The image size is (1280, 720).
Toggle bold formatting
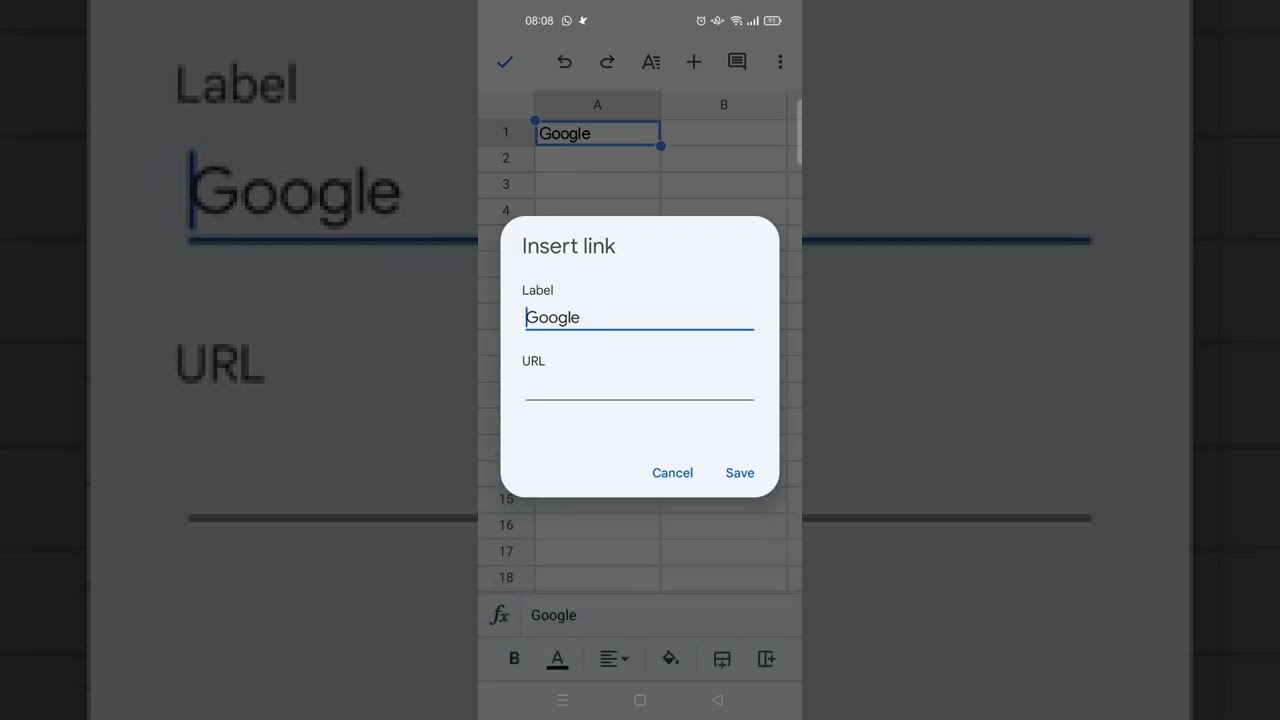pyautogui.click(x=514, y=658)
